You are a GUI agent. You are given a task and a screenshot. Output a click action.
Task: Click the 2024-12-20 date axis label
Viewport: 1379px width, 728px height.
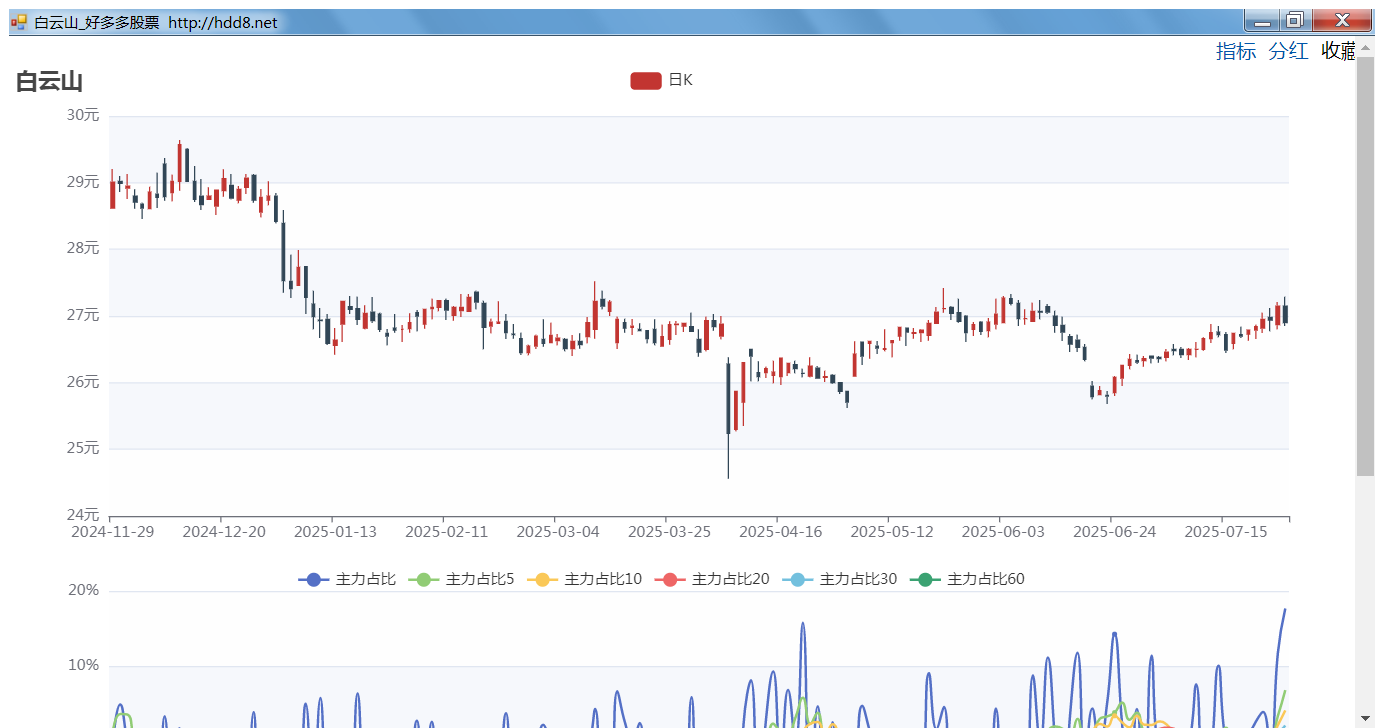[x=224, y=531]
